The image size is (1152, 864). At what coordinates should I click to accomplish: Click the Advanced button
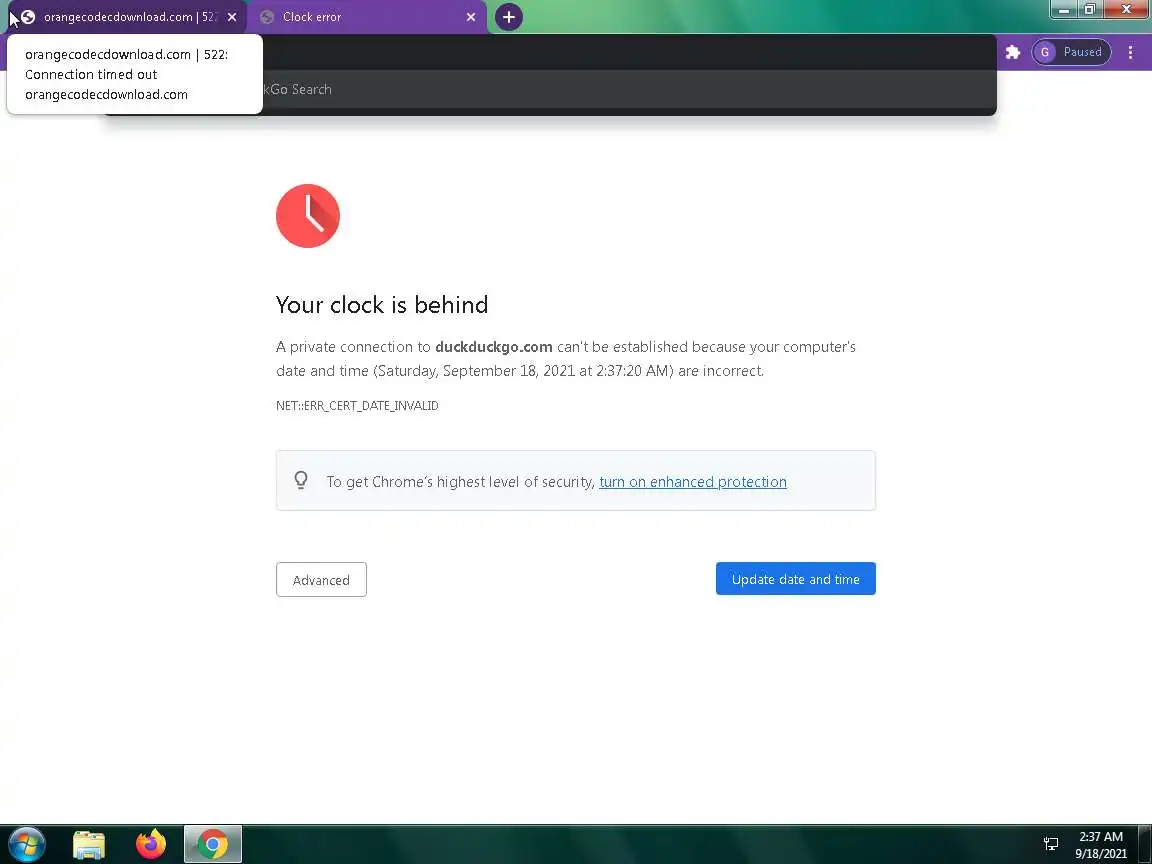(321, 580)
